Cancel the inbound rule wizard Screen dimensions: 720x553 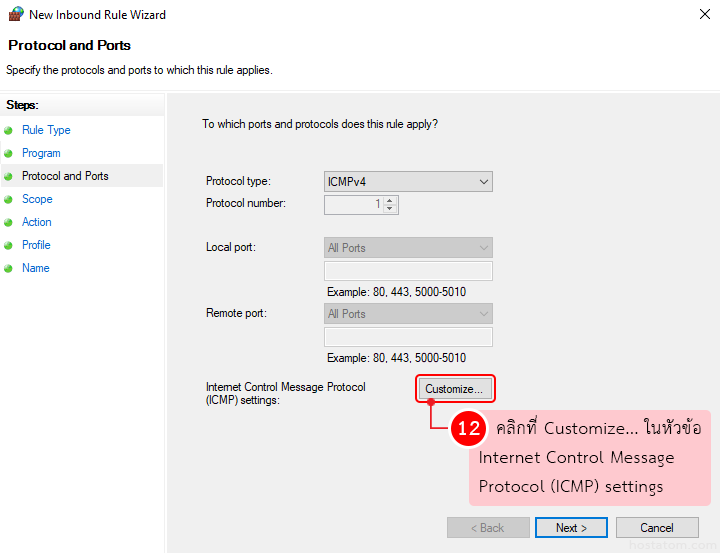pos(657,528)
